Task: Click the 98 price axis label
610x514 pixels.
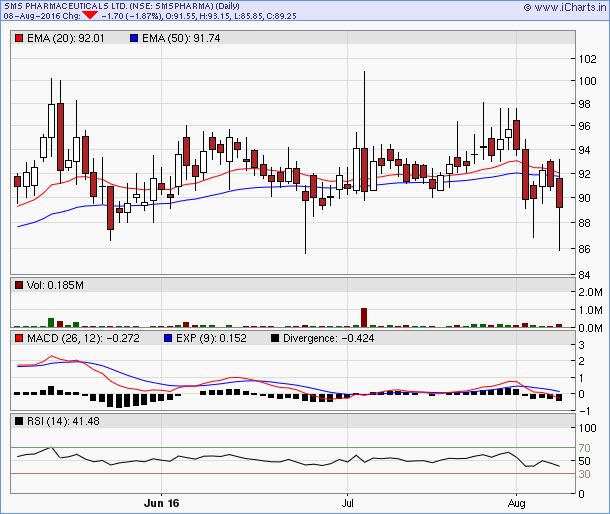Action: pos(584,104)
